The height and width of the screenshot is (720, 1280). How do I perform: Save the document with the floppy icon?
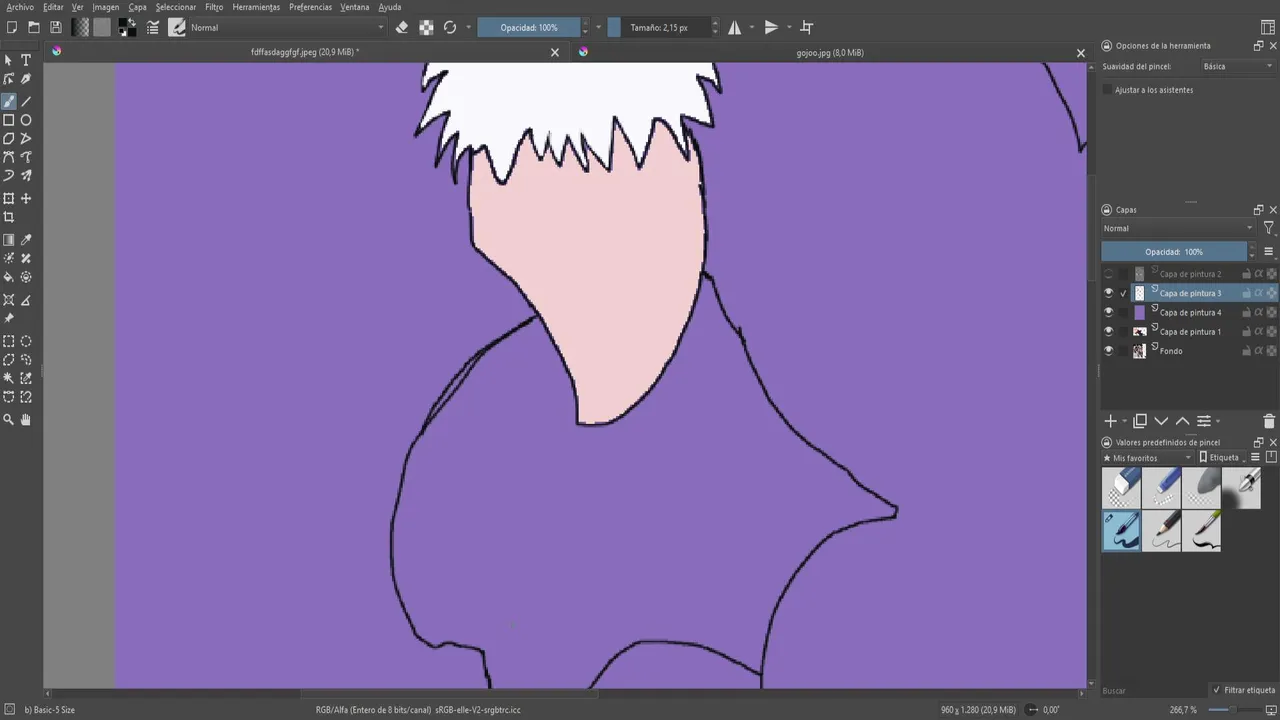[x=56, y=28]
